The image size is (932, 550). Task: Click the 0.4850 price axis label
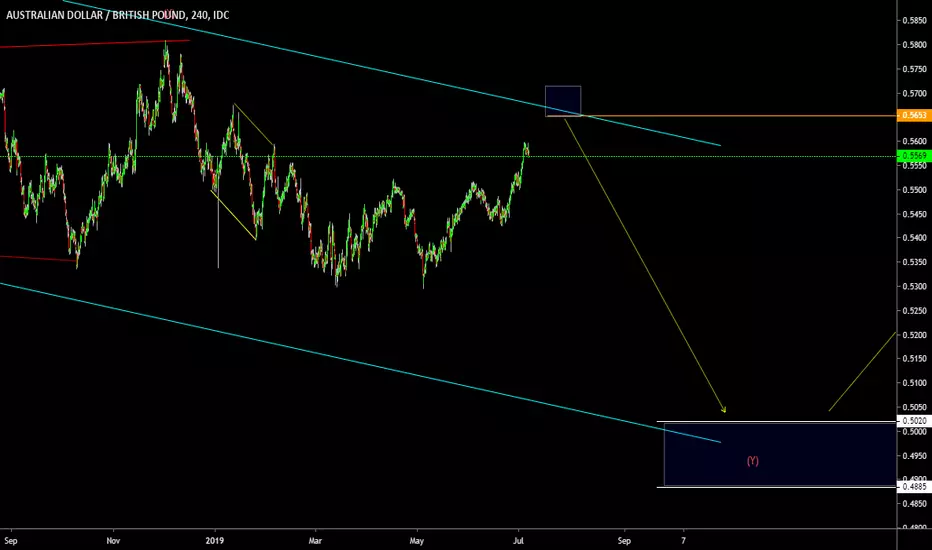(x=914, y=504)
